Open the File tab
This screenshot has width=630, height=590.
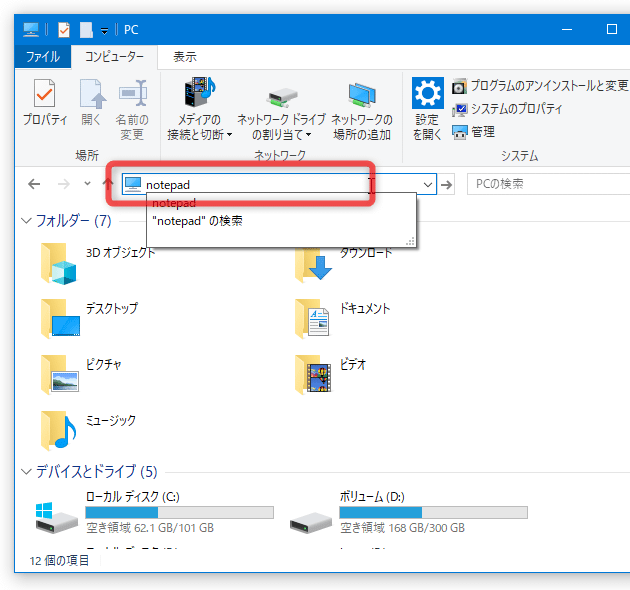[43, 57]
